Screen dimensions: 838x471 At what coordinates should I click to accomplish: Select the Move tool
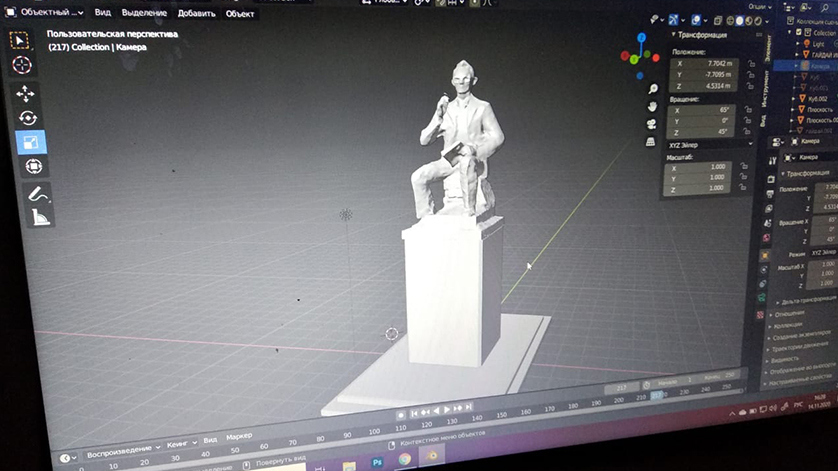(x=25, y=93)
